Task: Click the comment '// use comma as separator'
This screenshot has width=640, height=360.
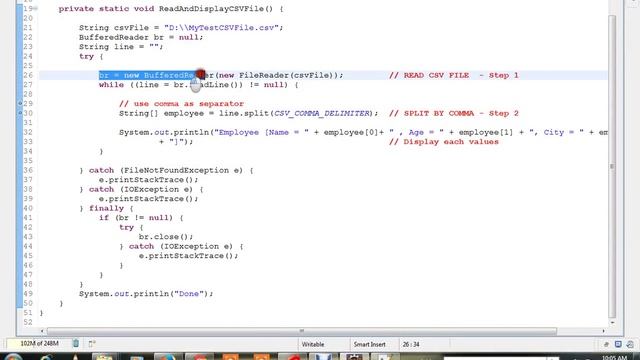Action: (181, 104)
